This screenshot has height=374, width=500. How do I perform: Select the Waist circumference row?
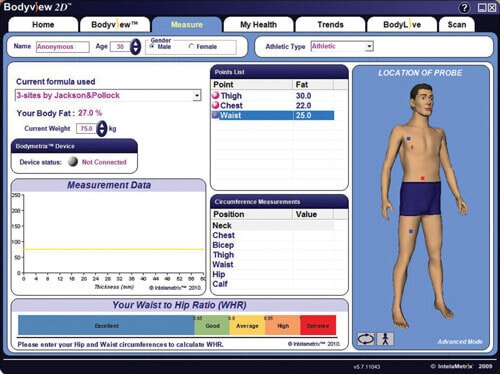[273, 265]
